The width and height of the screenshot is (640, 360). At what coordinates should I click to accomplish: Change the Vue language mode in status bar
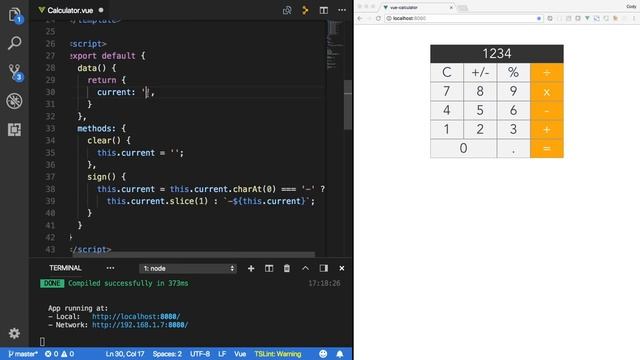240,354
